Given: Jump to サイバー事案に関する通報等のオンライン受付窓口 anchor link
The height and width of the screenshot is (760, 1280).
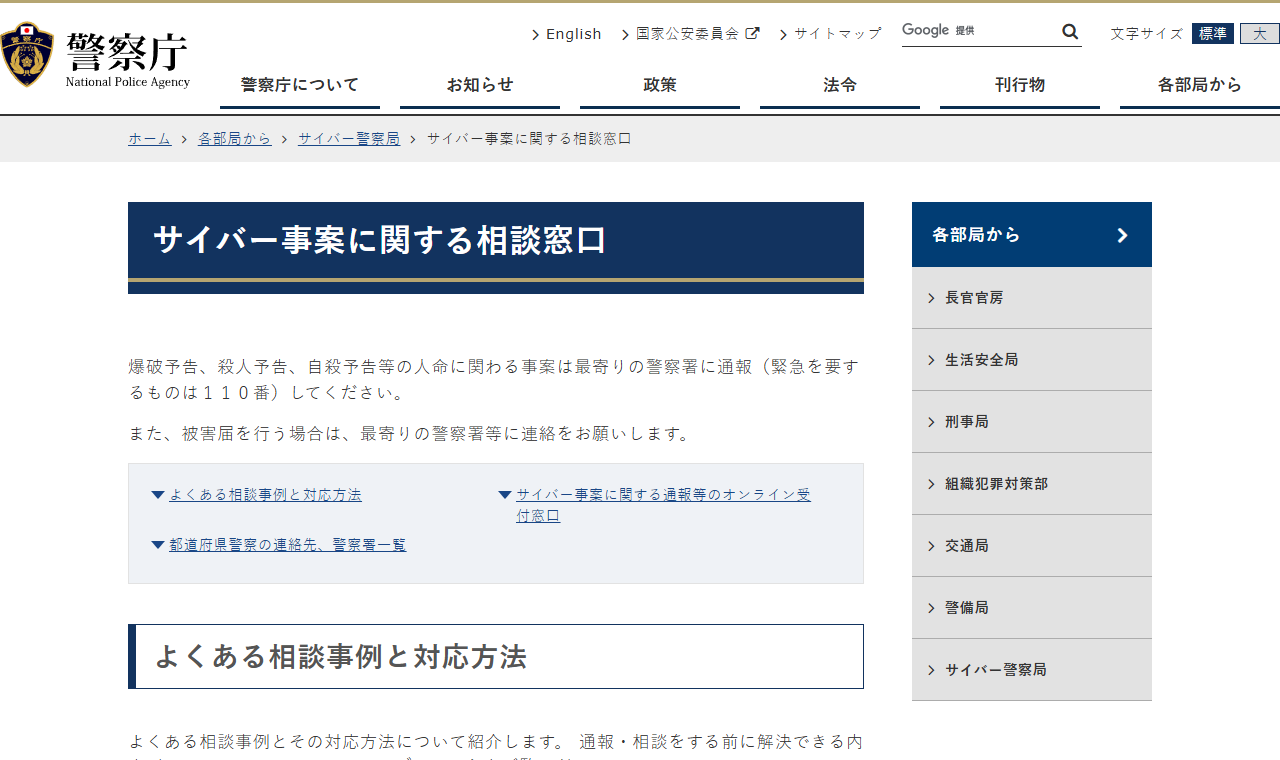Looking at the screenshot, I should 663,505.
